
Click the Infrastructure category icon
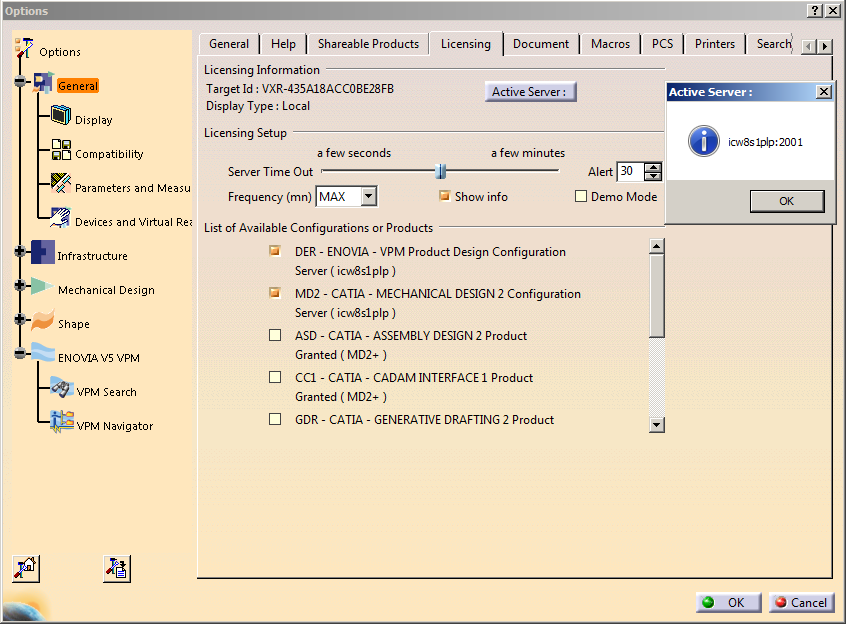point(42,254)
